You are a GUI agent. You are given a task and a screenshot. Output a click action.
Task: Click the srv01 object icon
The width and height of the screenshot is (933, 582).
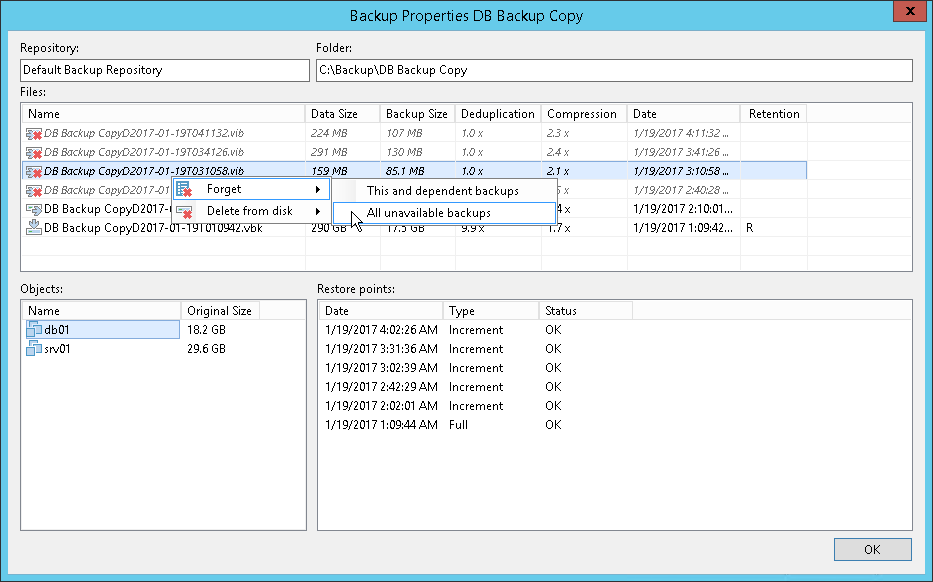coord(35,349)
